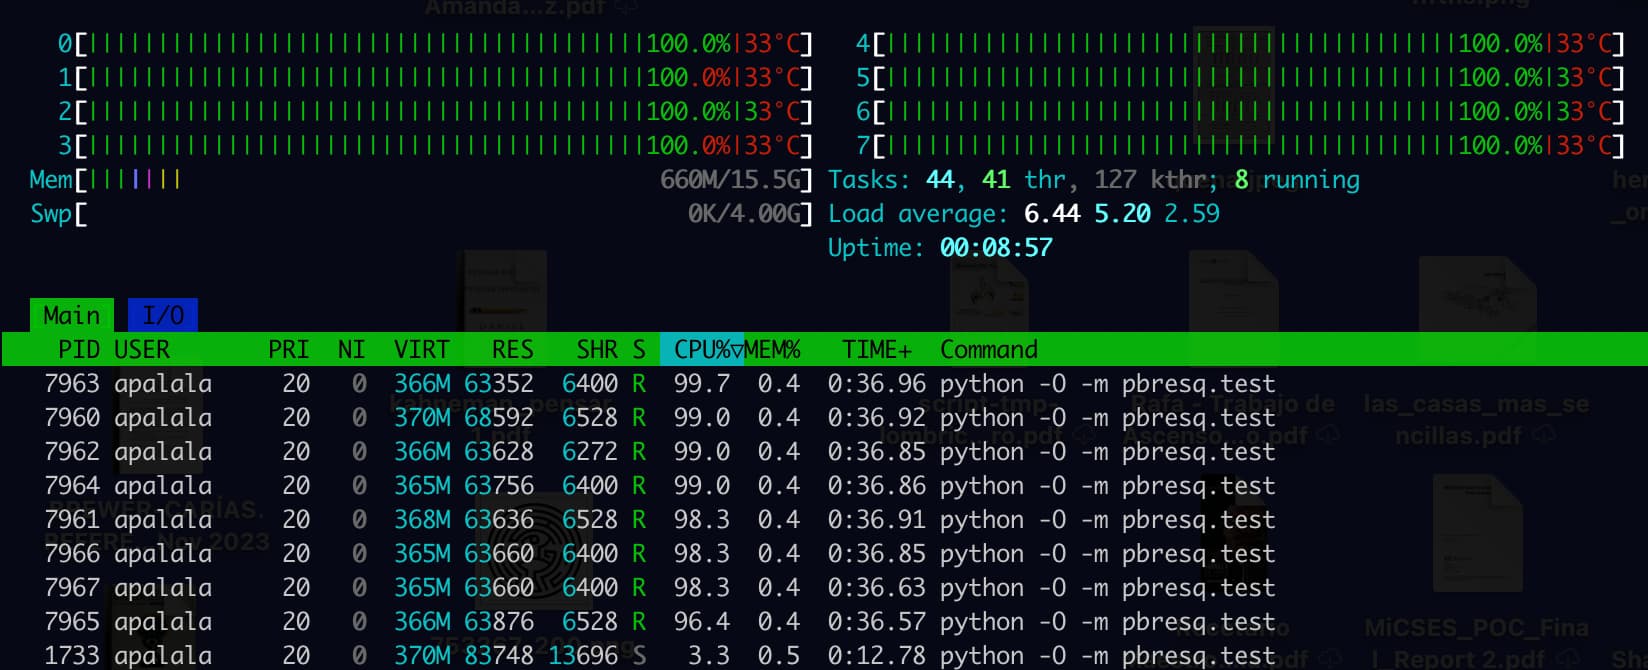Select process row with PID 7966
The height and width of the screenshot is (670, 1648).
pos(824,553)
